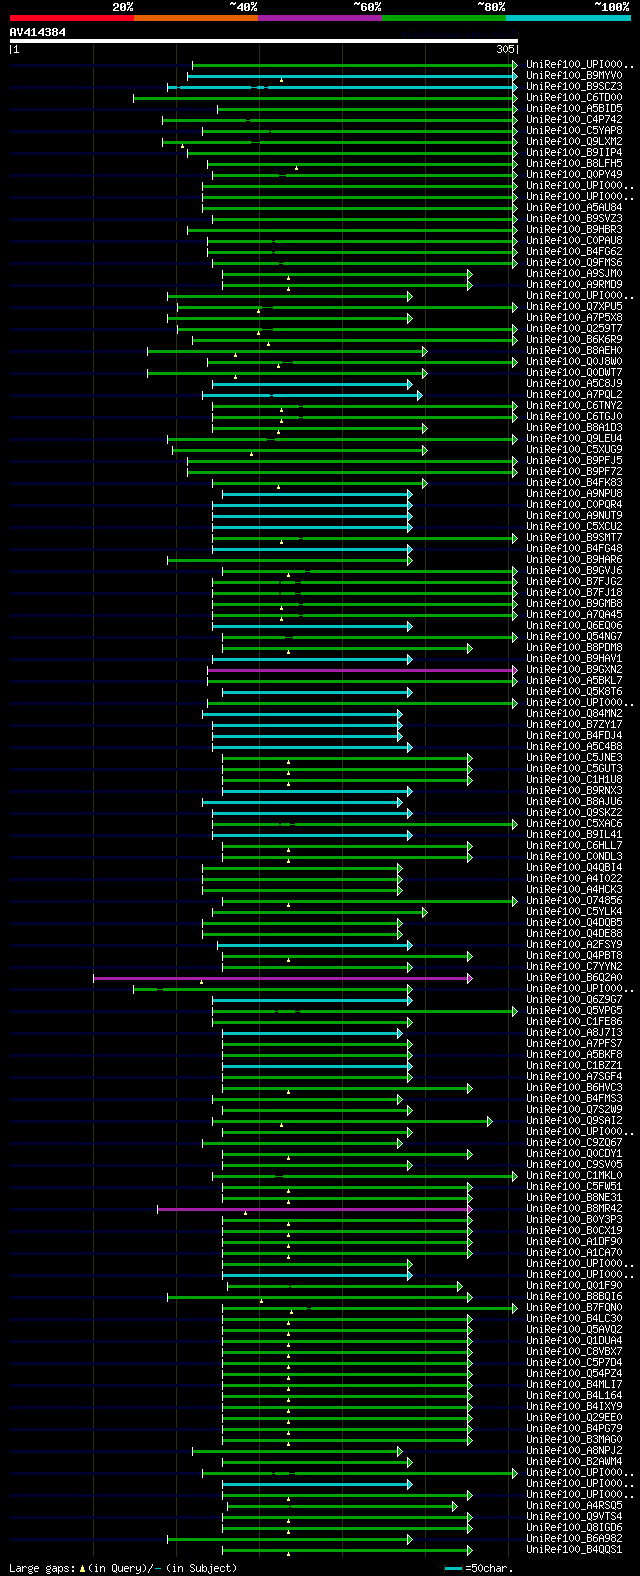Select the UniRef100_C6TNY2 label
This screenshot has width=640, height=1576.
tap(574, 405)
